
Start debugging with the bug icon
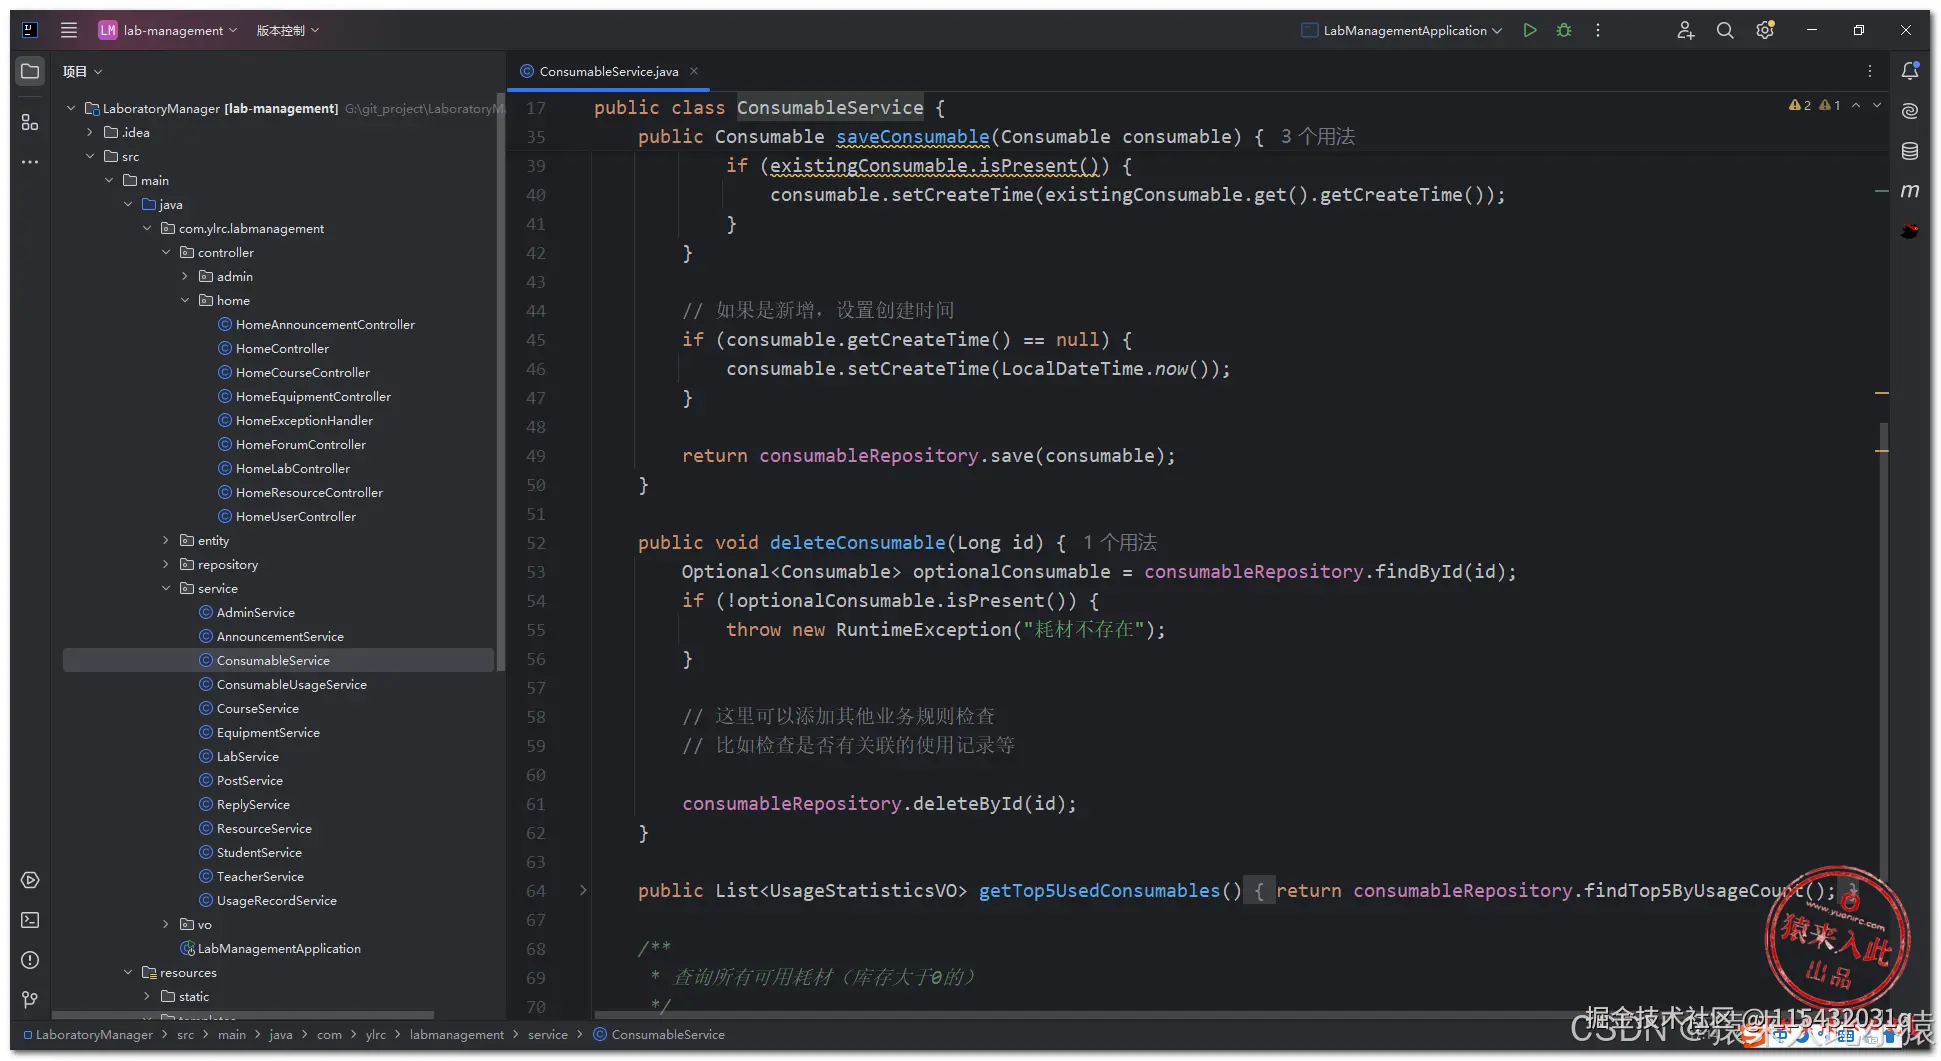pyautogui.click(x=1564, y=30)
